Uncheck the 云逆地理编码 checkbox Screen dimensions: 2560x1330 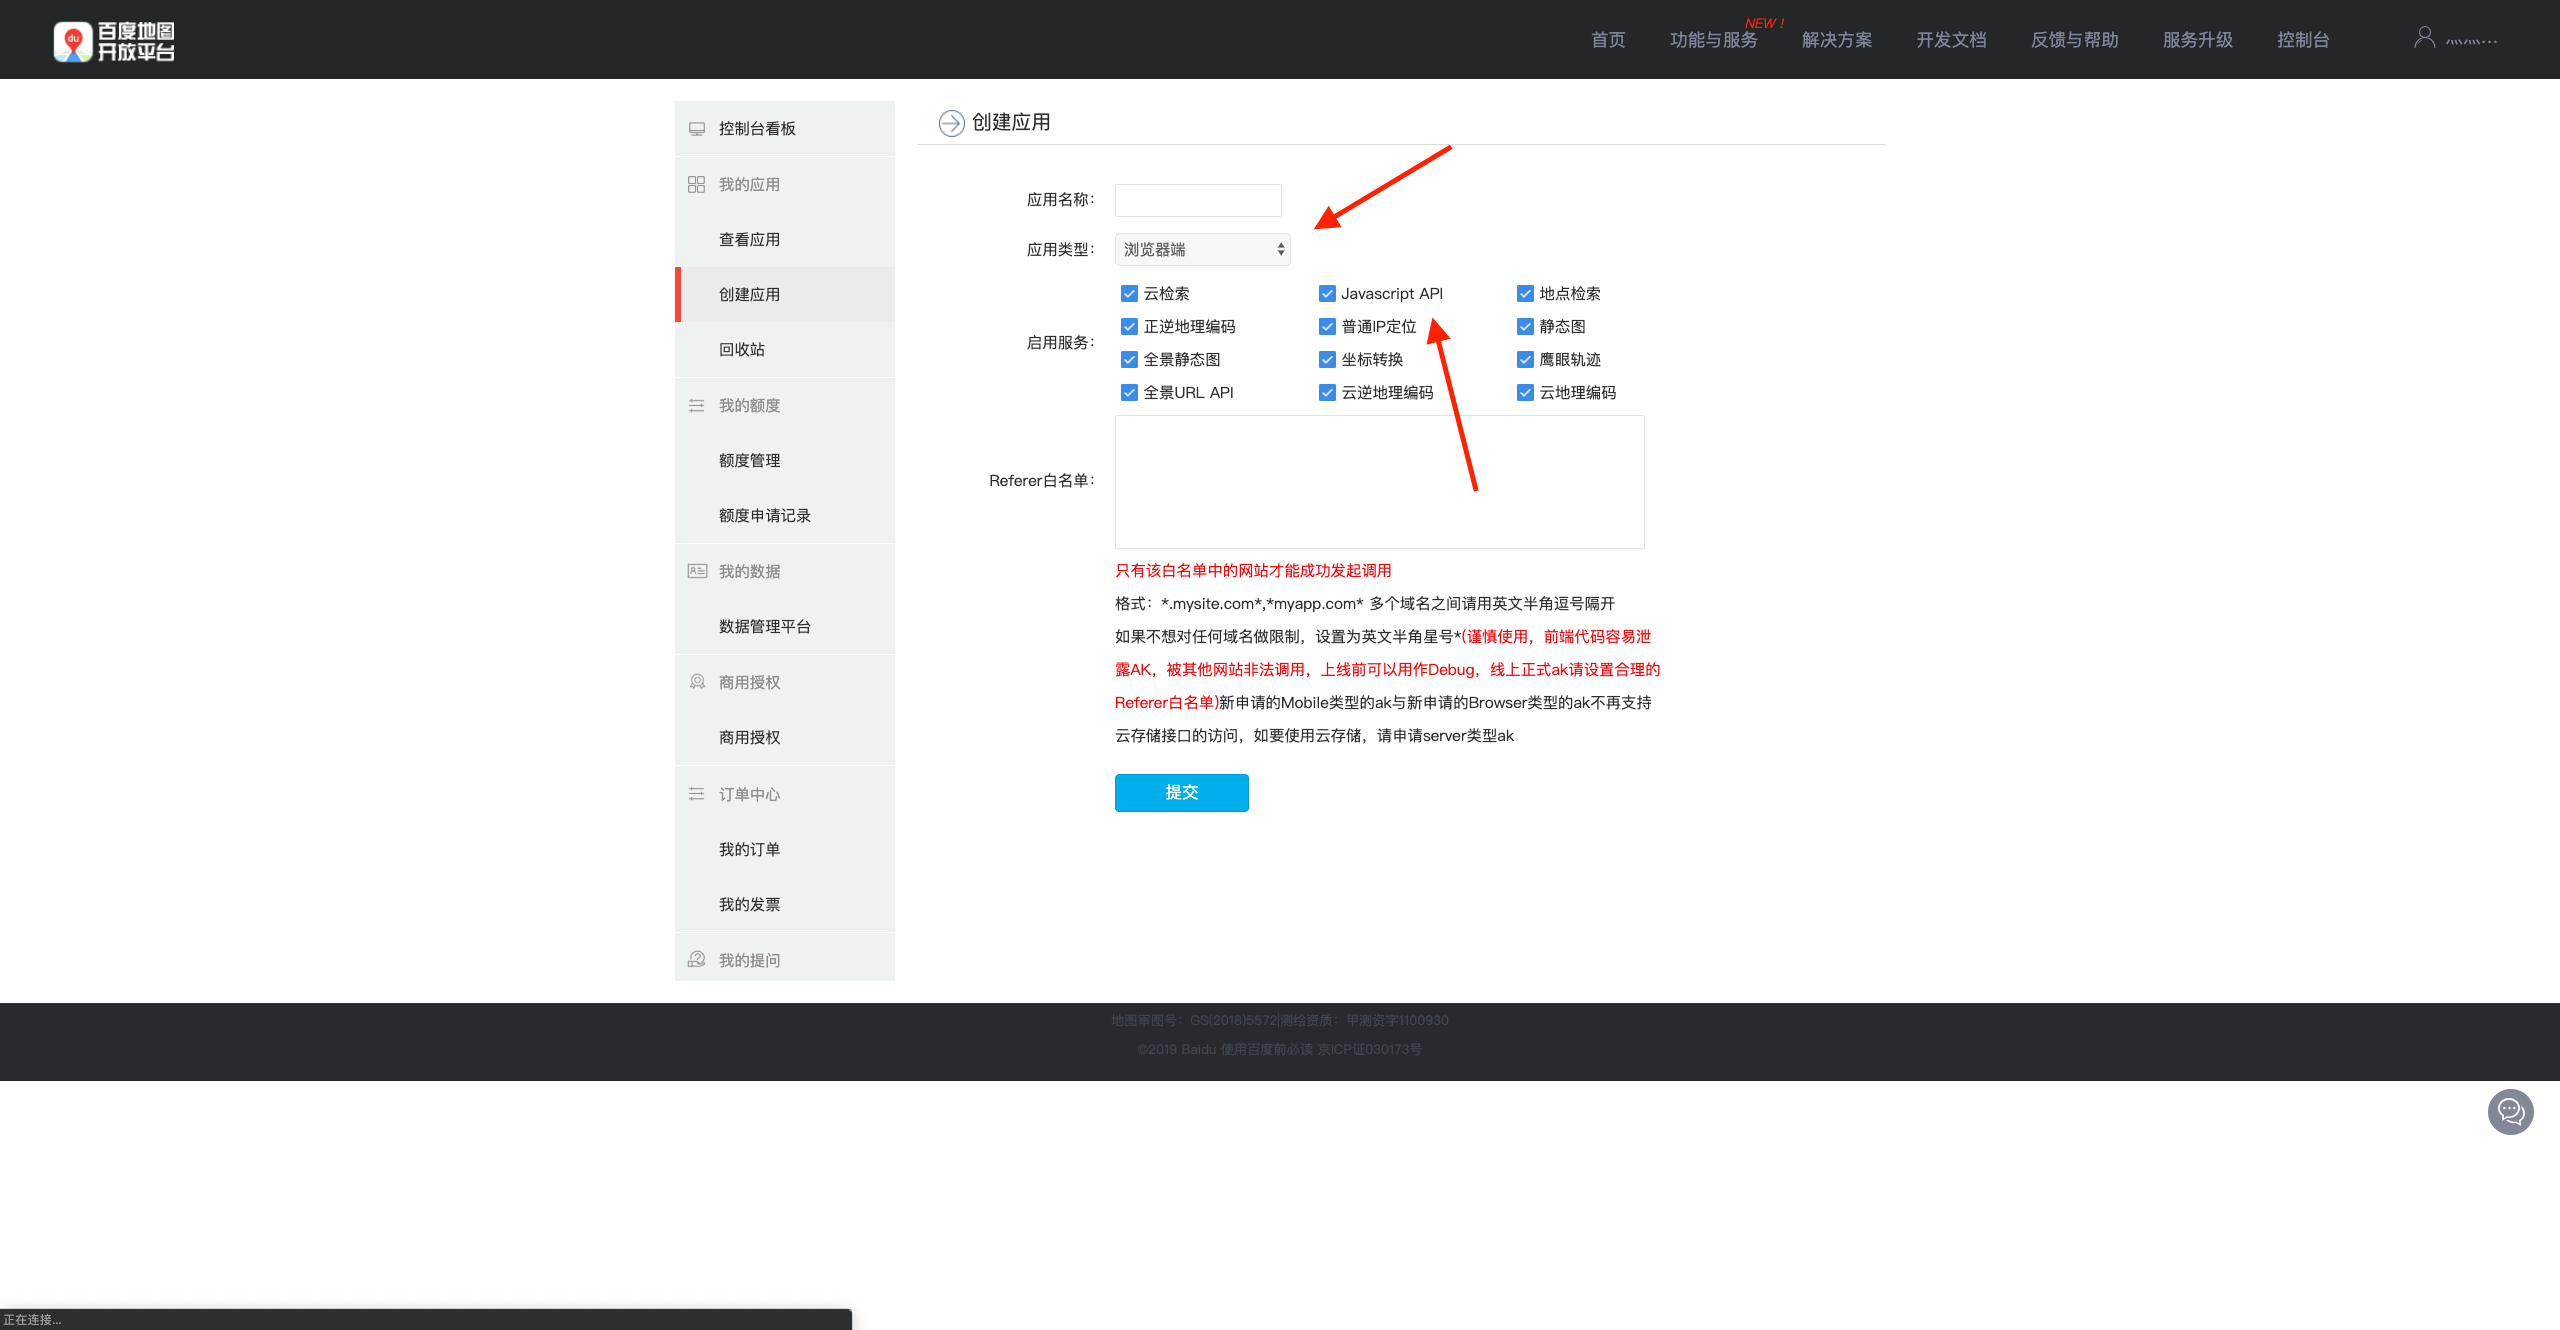coord(1327,393)
